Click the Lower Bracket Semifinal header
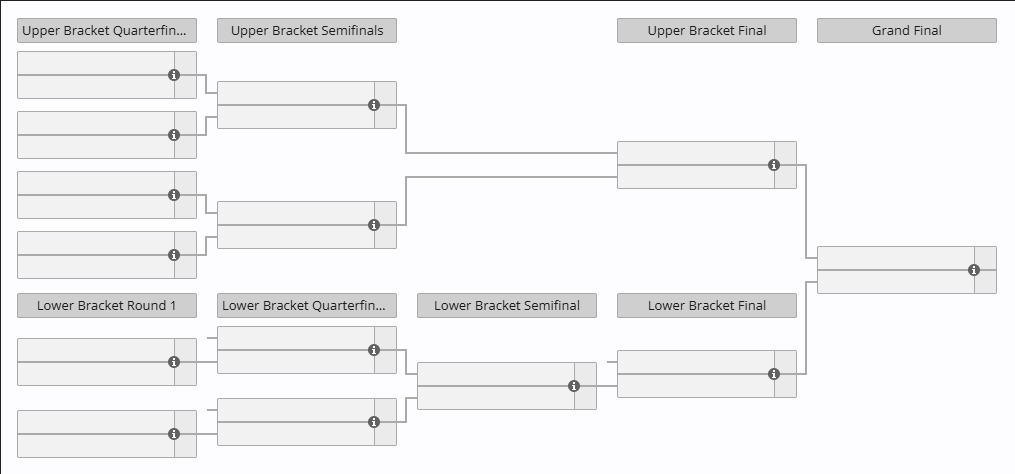 [507, 306]
